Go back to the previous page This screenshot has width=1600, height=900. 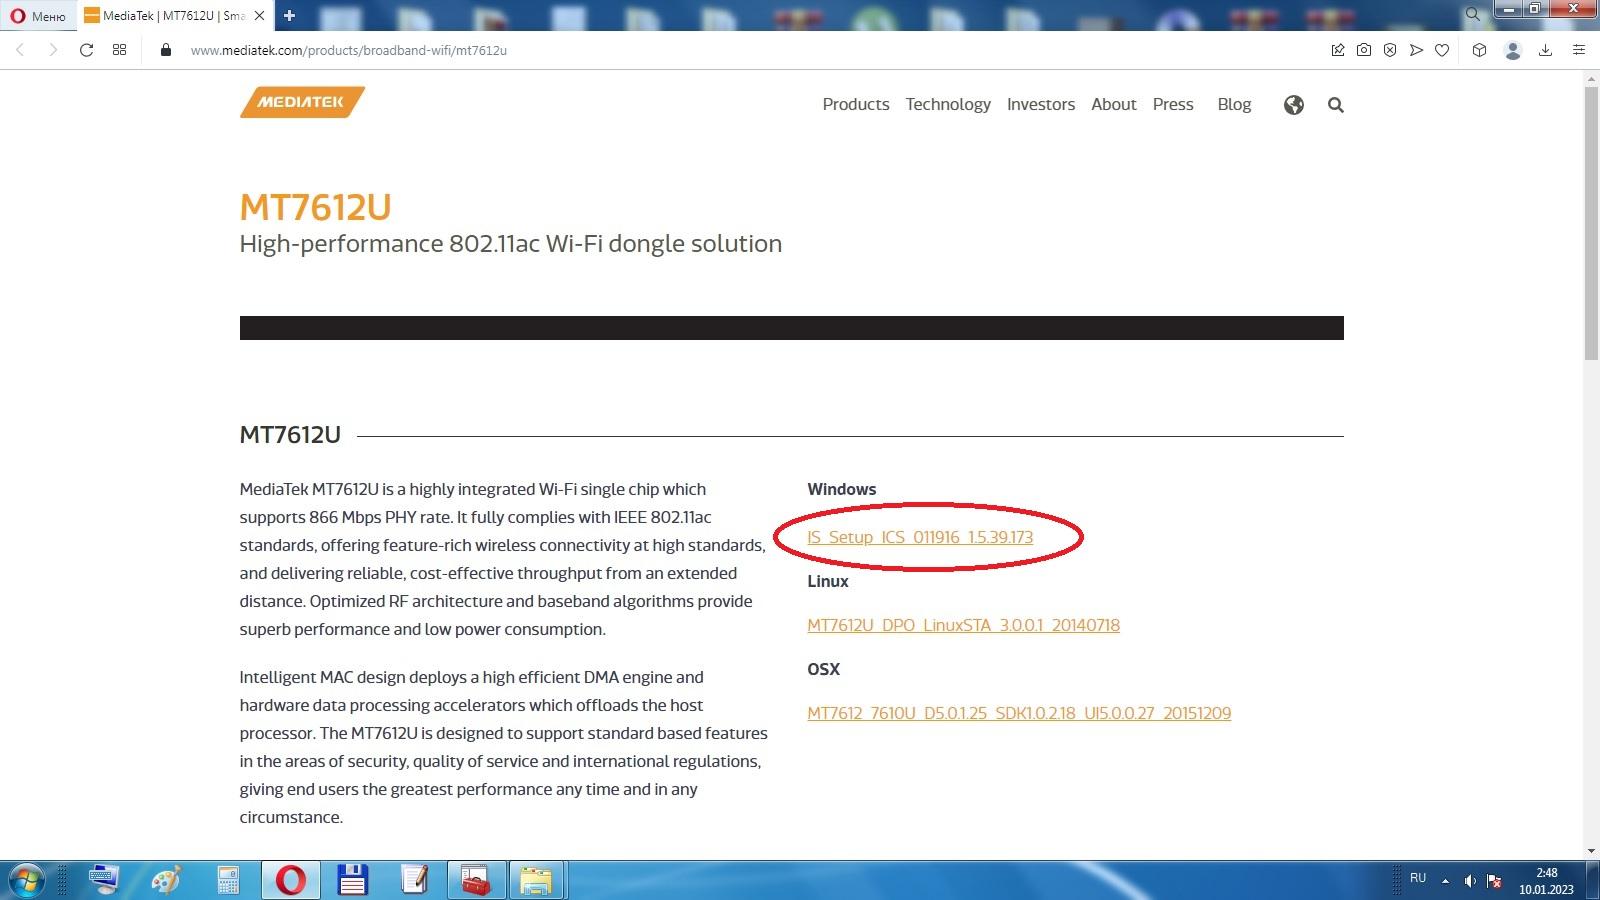click(x=20, y=50)
